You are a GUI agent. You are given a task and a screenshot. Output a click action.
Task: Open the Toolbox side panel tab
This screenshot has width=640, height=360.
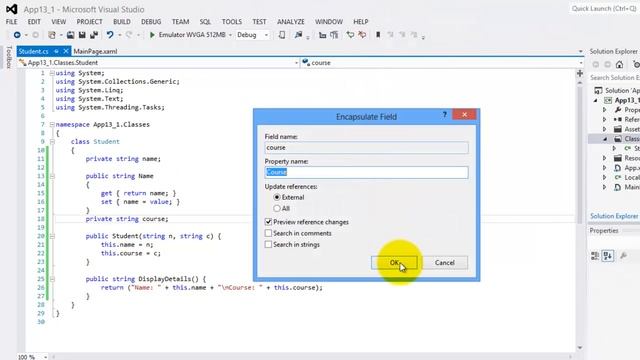(9, 57)
